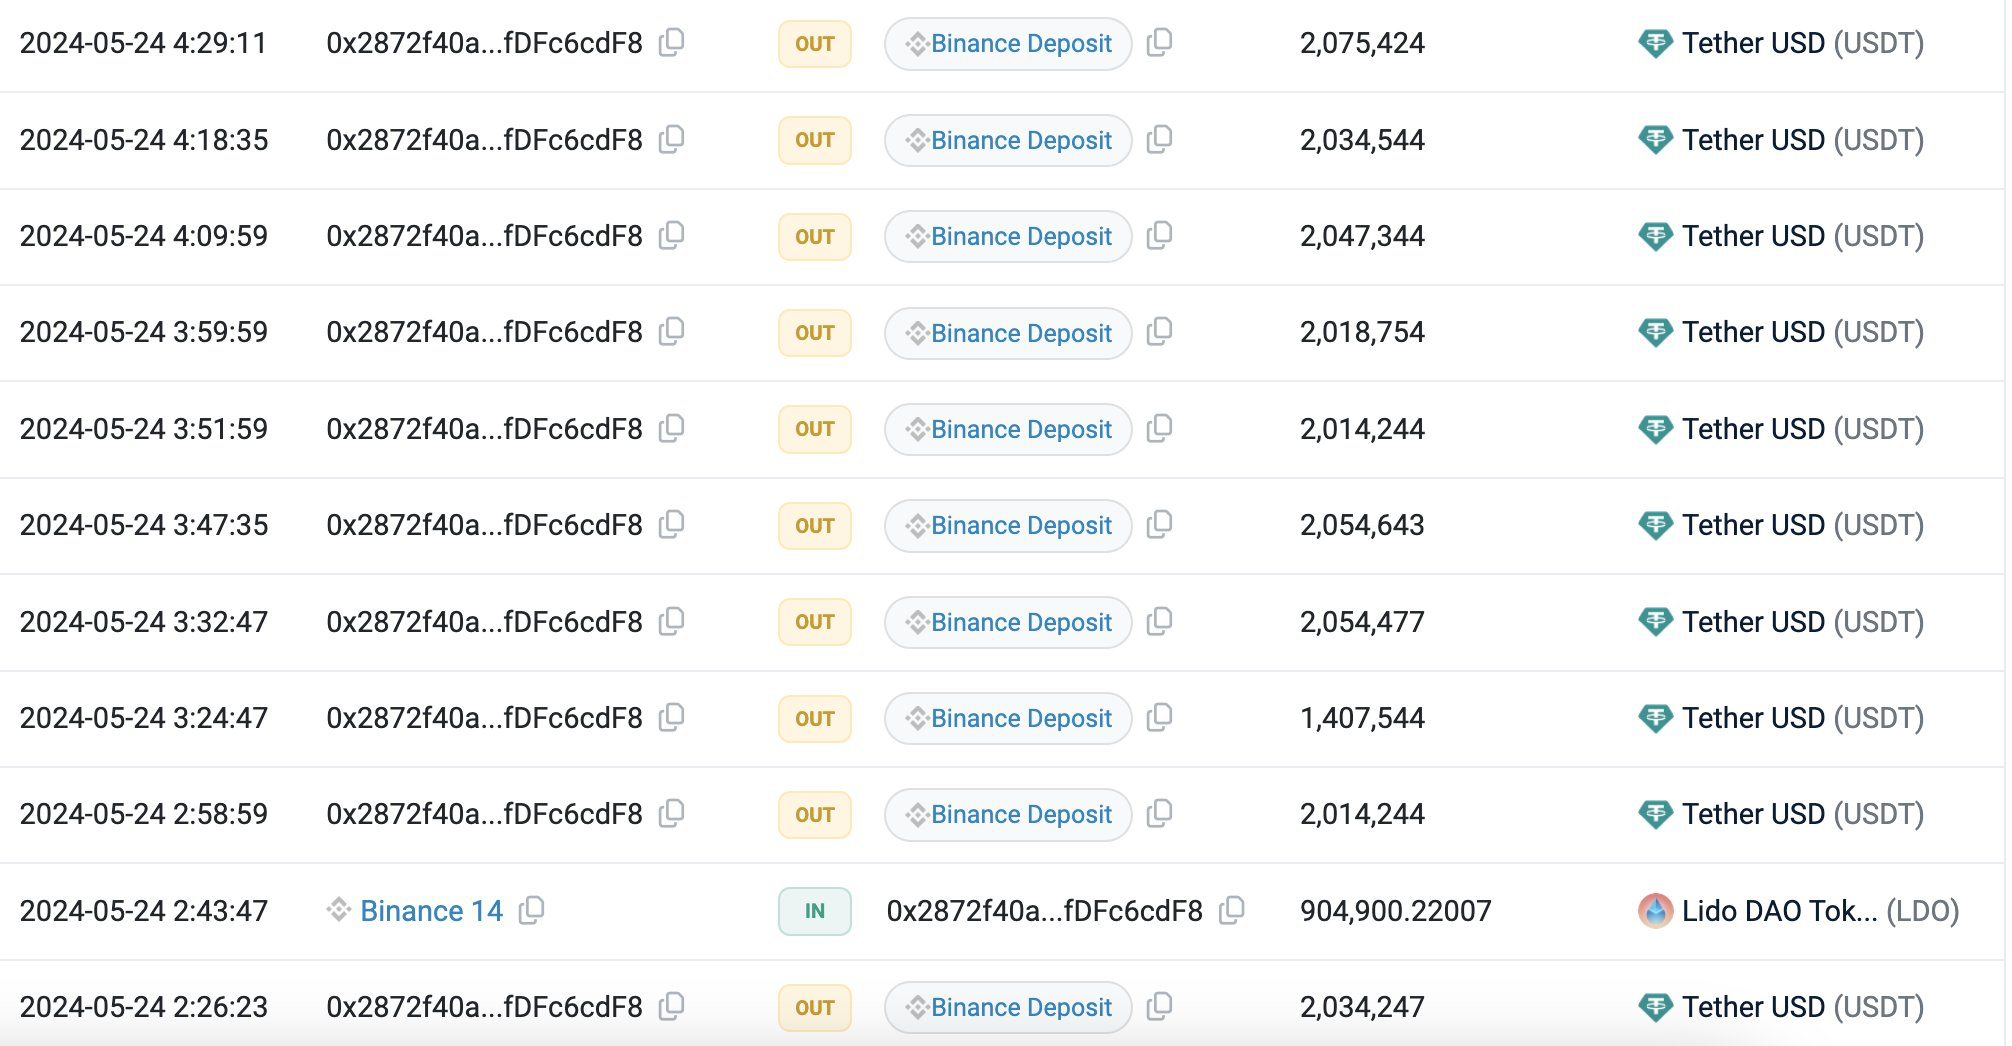
Task: Select amount 2,014,244 in the 2:58:59 row
Action: (1362, 814)
